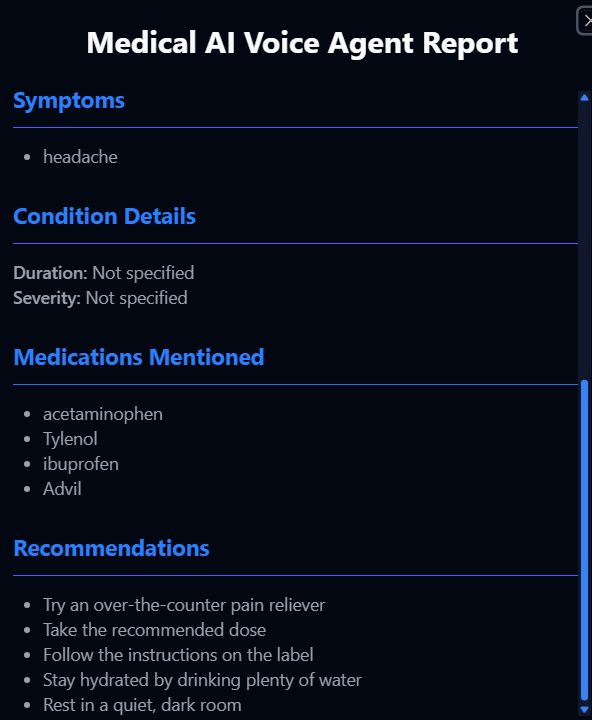
Task: Click the over-the-counter pain reliever recommendation
Action: [x=184, y=605]
